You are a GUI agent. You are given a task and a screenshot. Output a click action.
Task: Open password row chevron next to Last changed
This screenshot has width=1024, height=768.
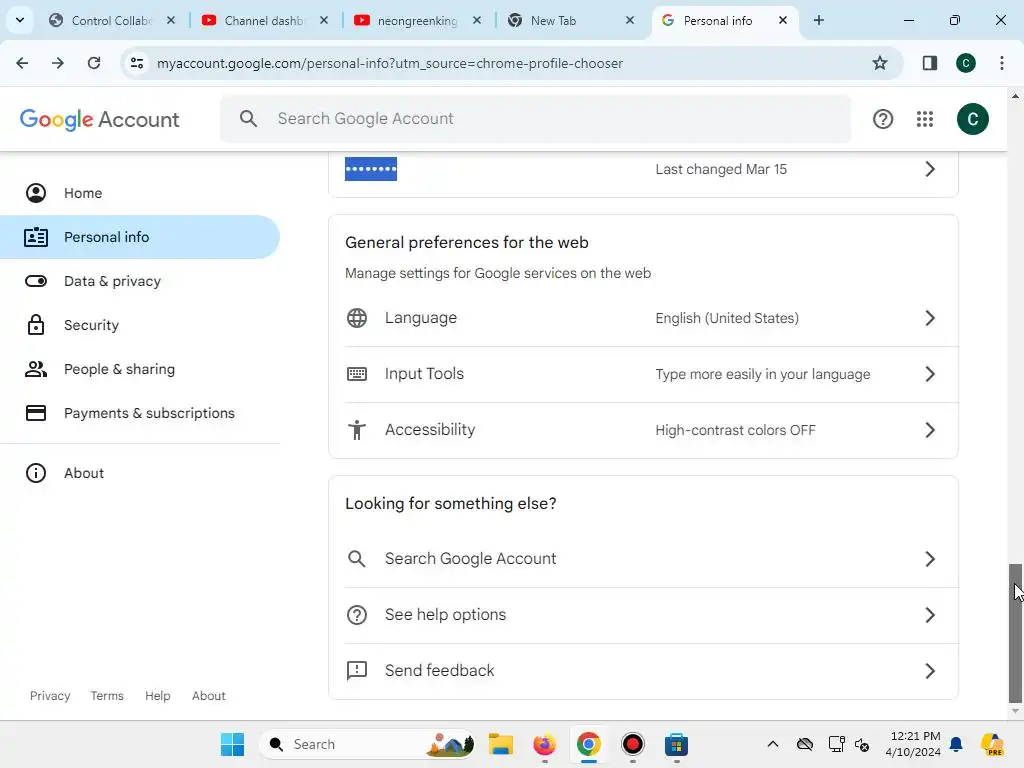pos(930,169)
